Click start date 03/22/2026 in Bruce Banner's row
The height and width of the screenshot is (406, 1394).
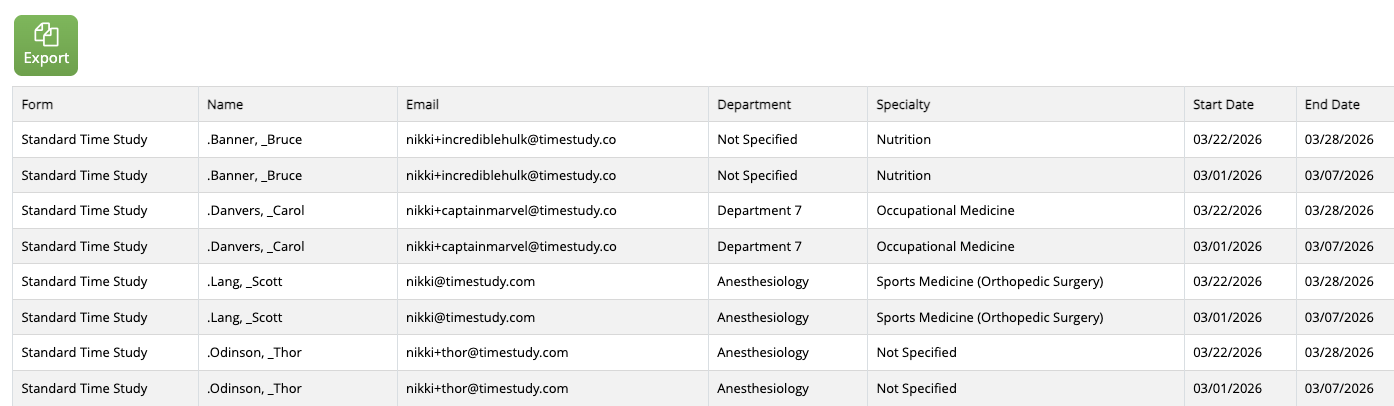click(x=1227, y=140)
